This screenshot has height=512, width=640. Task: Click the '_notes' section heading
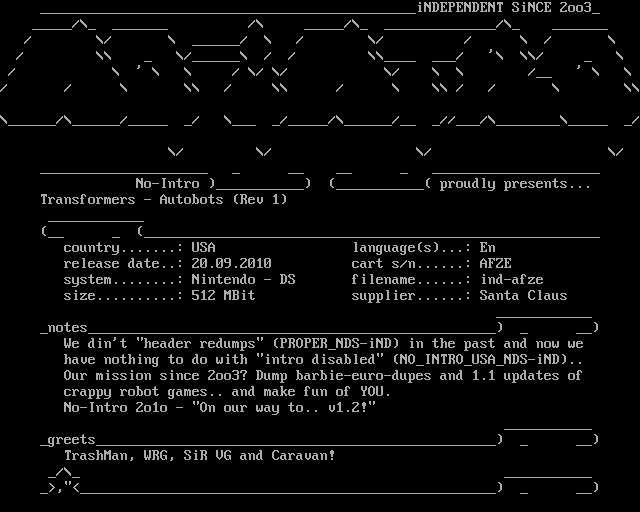[x=64, y=328]
